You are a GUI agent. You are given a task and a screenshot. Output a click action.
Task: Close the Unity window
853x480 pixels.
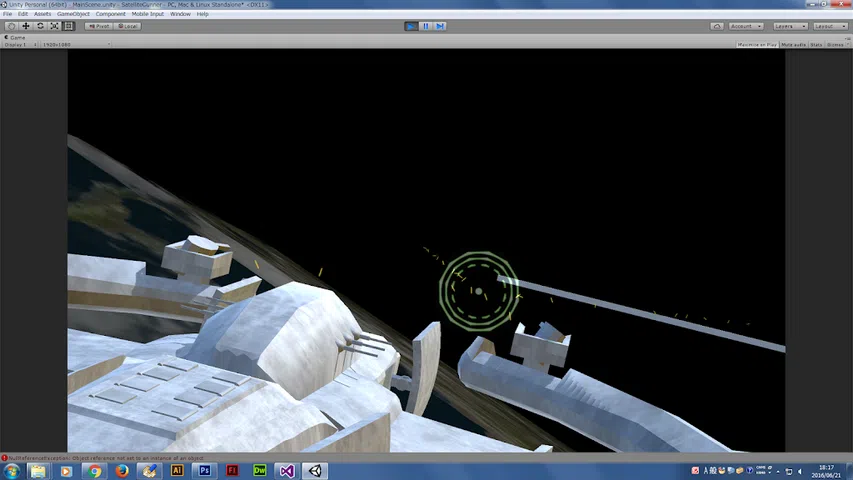(x=841, y=4)
